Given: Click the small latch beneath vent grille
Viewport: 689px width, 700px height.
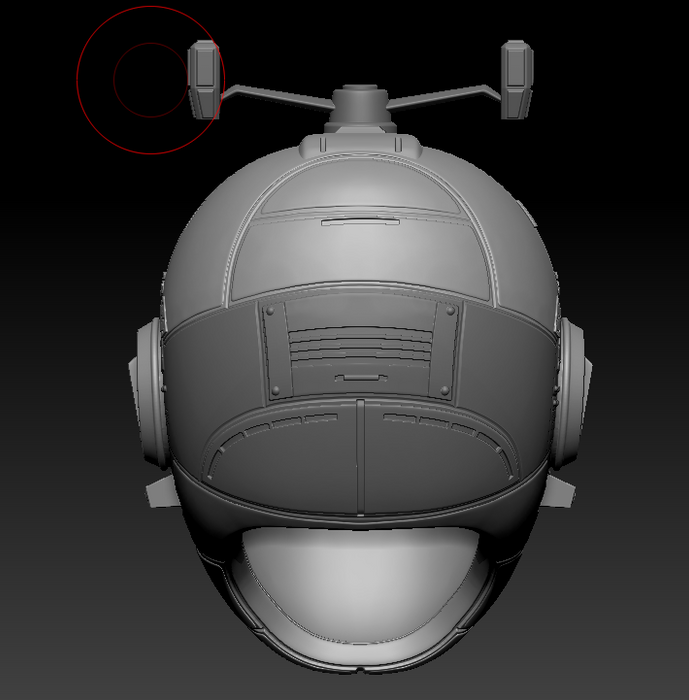Looking at the screenshot, I should 358,378.
